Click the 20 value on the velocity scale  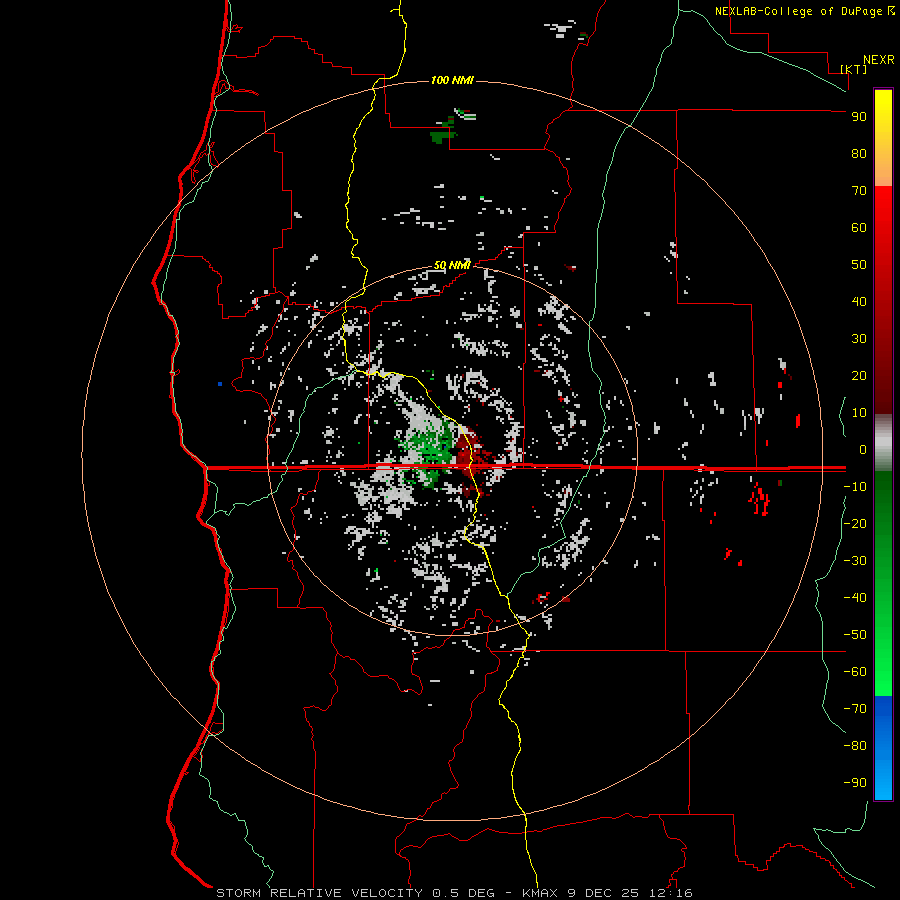pos(859,375)
